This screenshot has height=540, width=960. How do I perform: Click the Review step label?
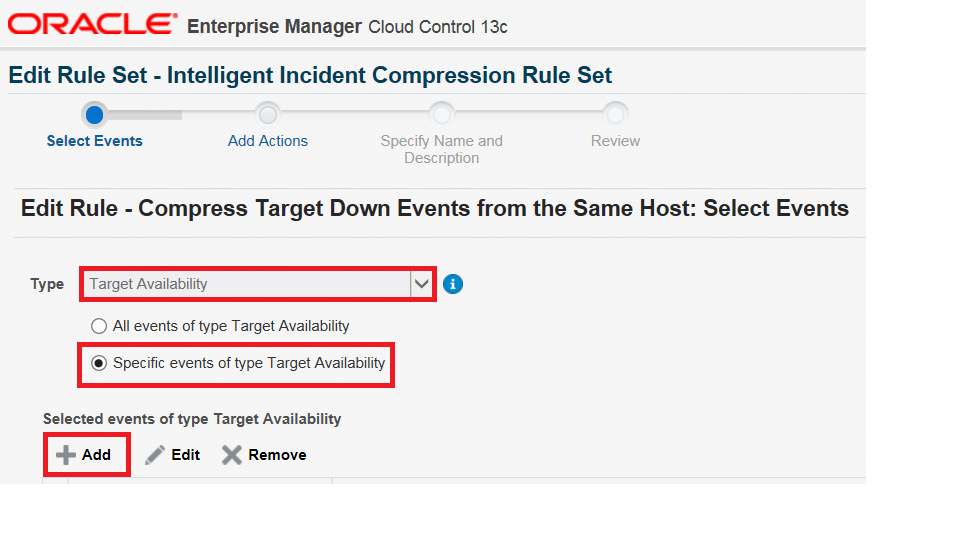615,141
